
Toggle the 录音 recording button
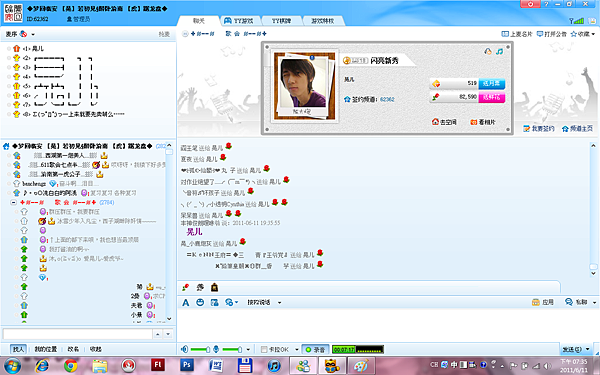click(x=315, y=349)
